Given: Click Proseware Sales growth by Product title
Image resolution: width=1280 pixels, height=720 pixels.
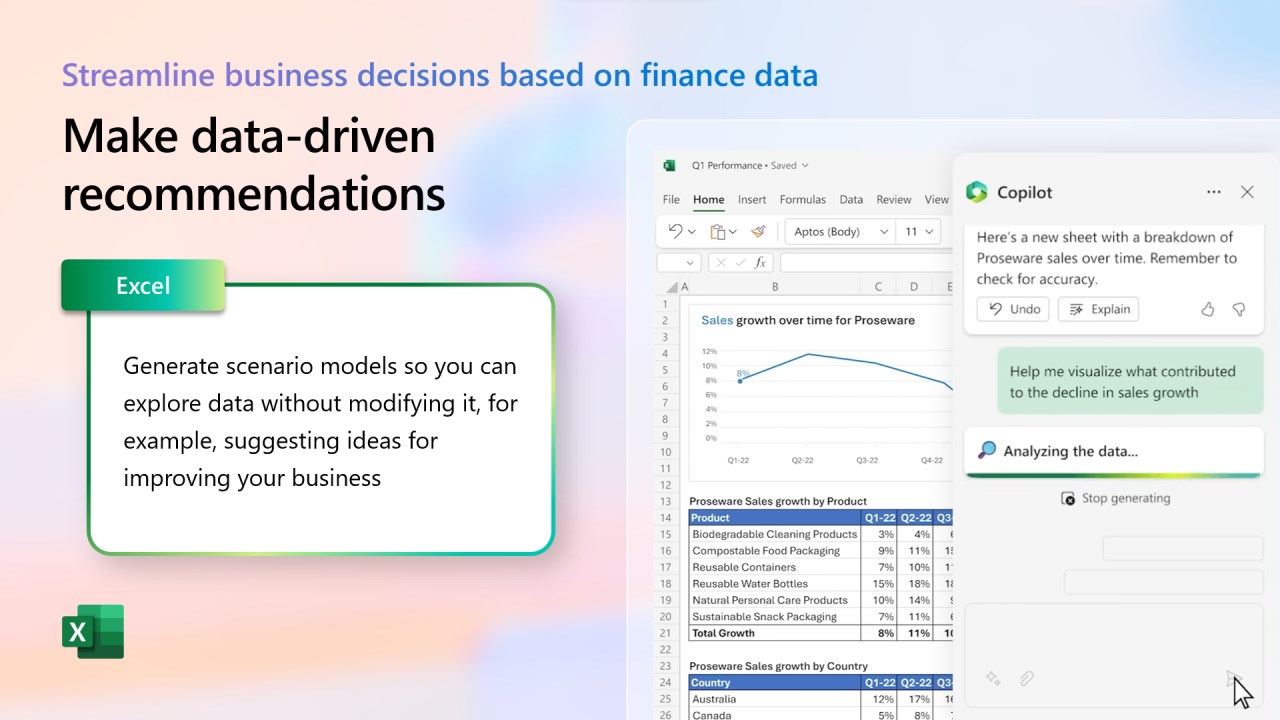Looking at the screenshot, I should [778, 501].
